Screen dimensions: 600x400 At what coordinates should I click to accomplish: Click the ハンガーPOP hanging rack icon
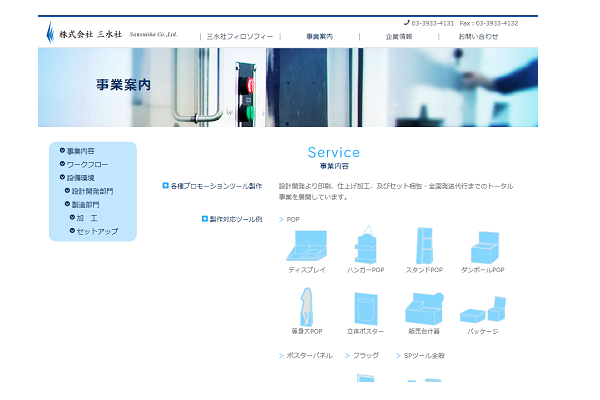tap(365, 245)
